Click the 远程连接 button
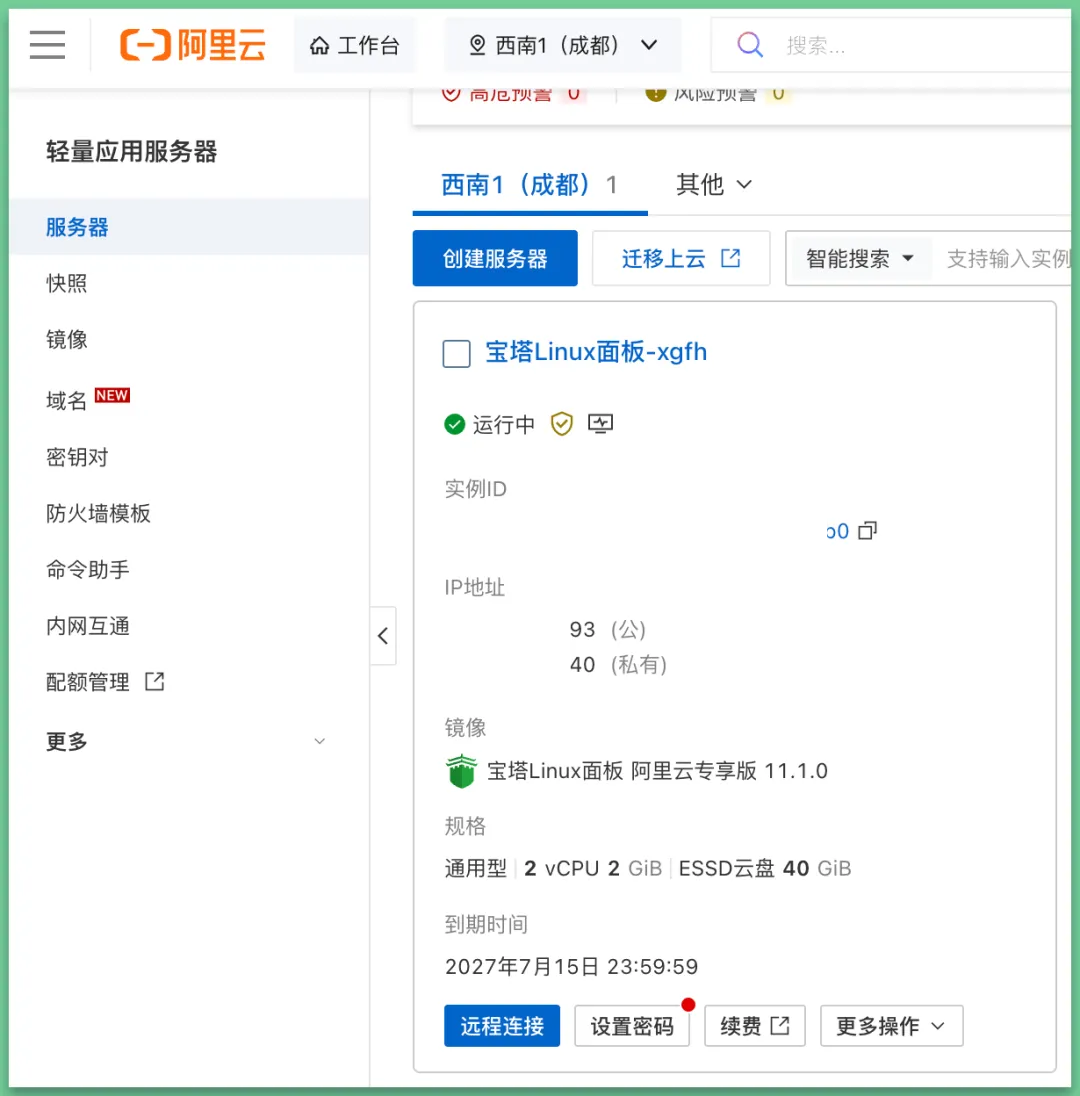The image size is (1080, 1096). coord(502,1025)
